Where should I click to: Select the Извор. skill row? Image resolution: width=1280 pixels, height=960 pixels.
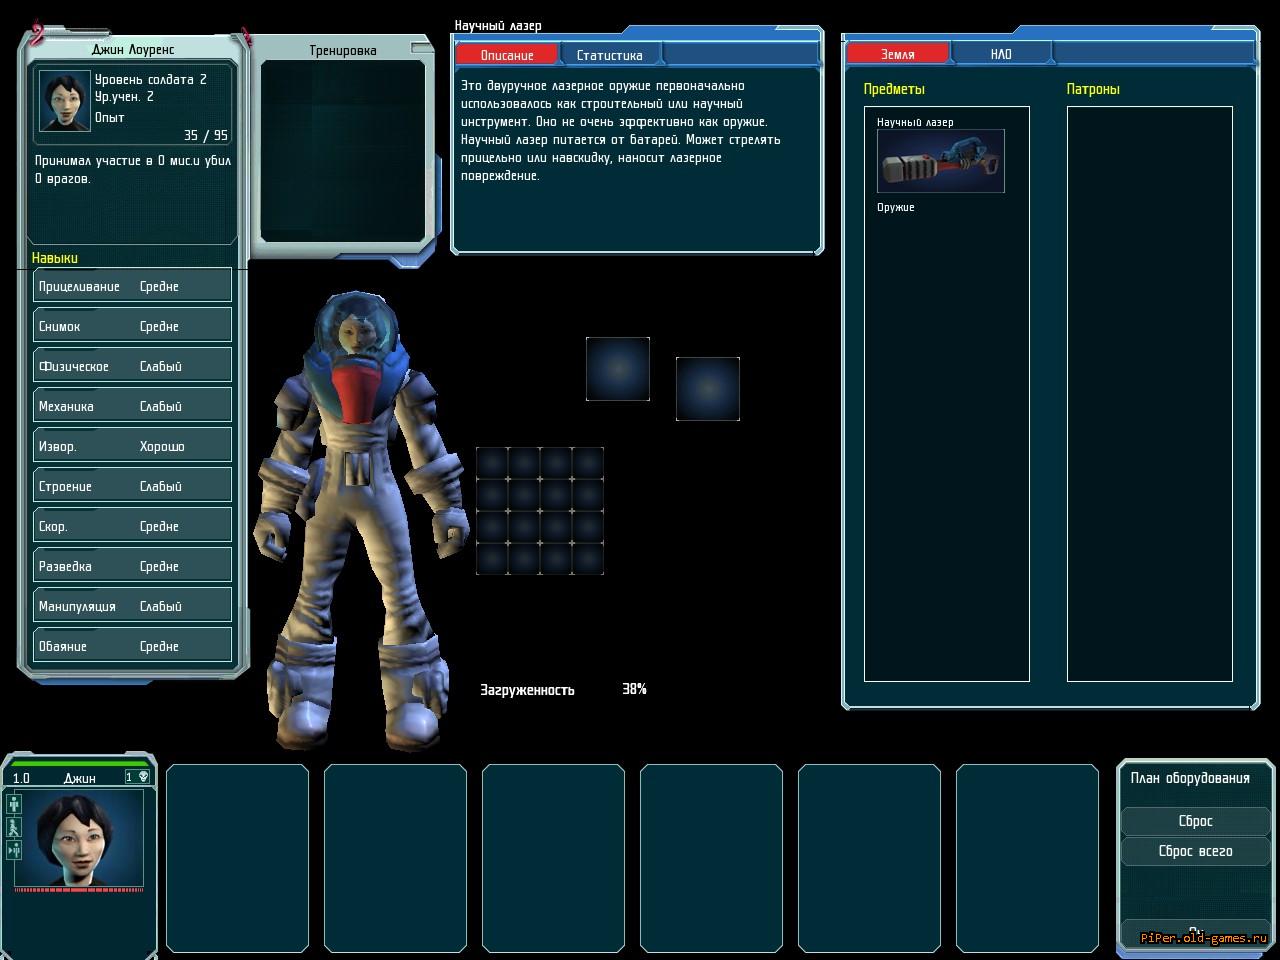pos(132,446)
